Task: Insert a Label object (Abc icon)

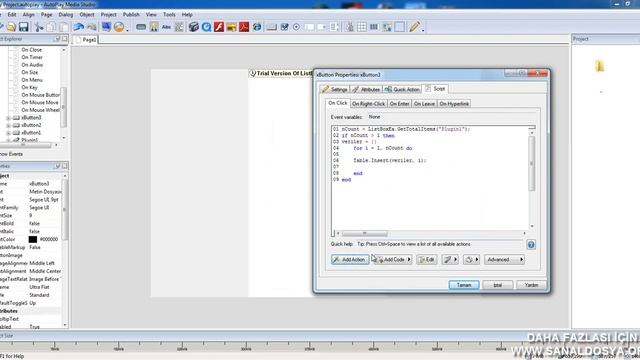Action: click(166, 27)
